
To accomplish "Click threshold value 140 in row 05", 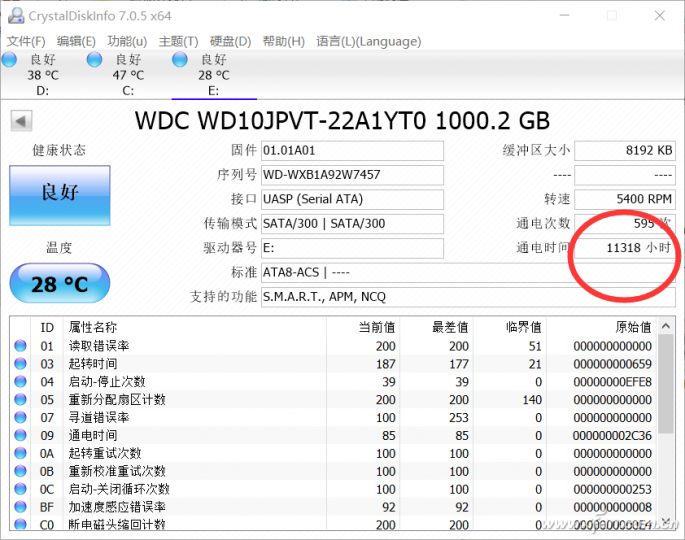I will (532, 400).
